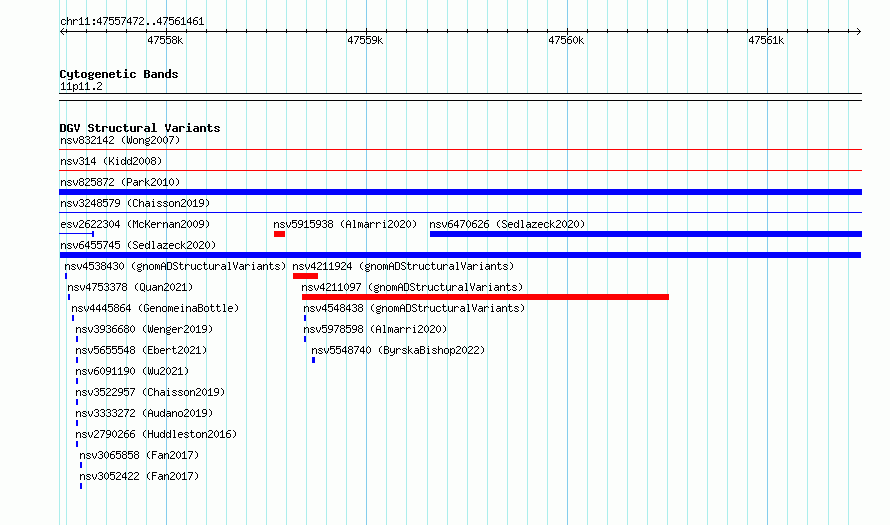This screenshot has width=890, height=525.
Task: Click nsv4211924 (gnomADStructuralVariants) label
Action: pos(403,266)
